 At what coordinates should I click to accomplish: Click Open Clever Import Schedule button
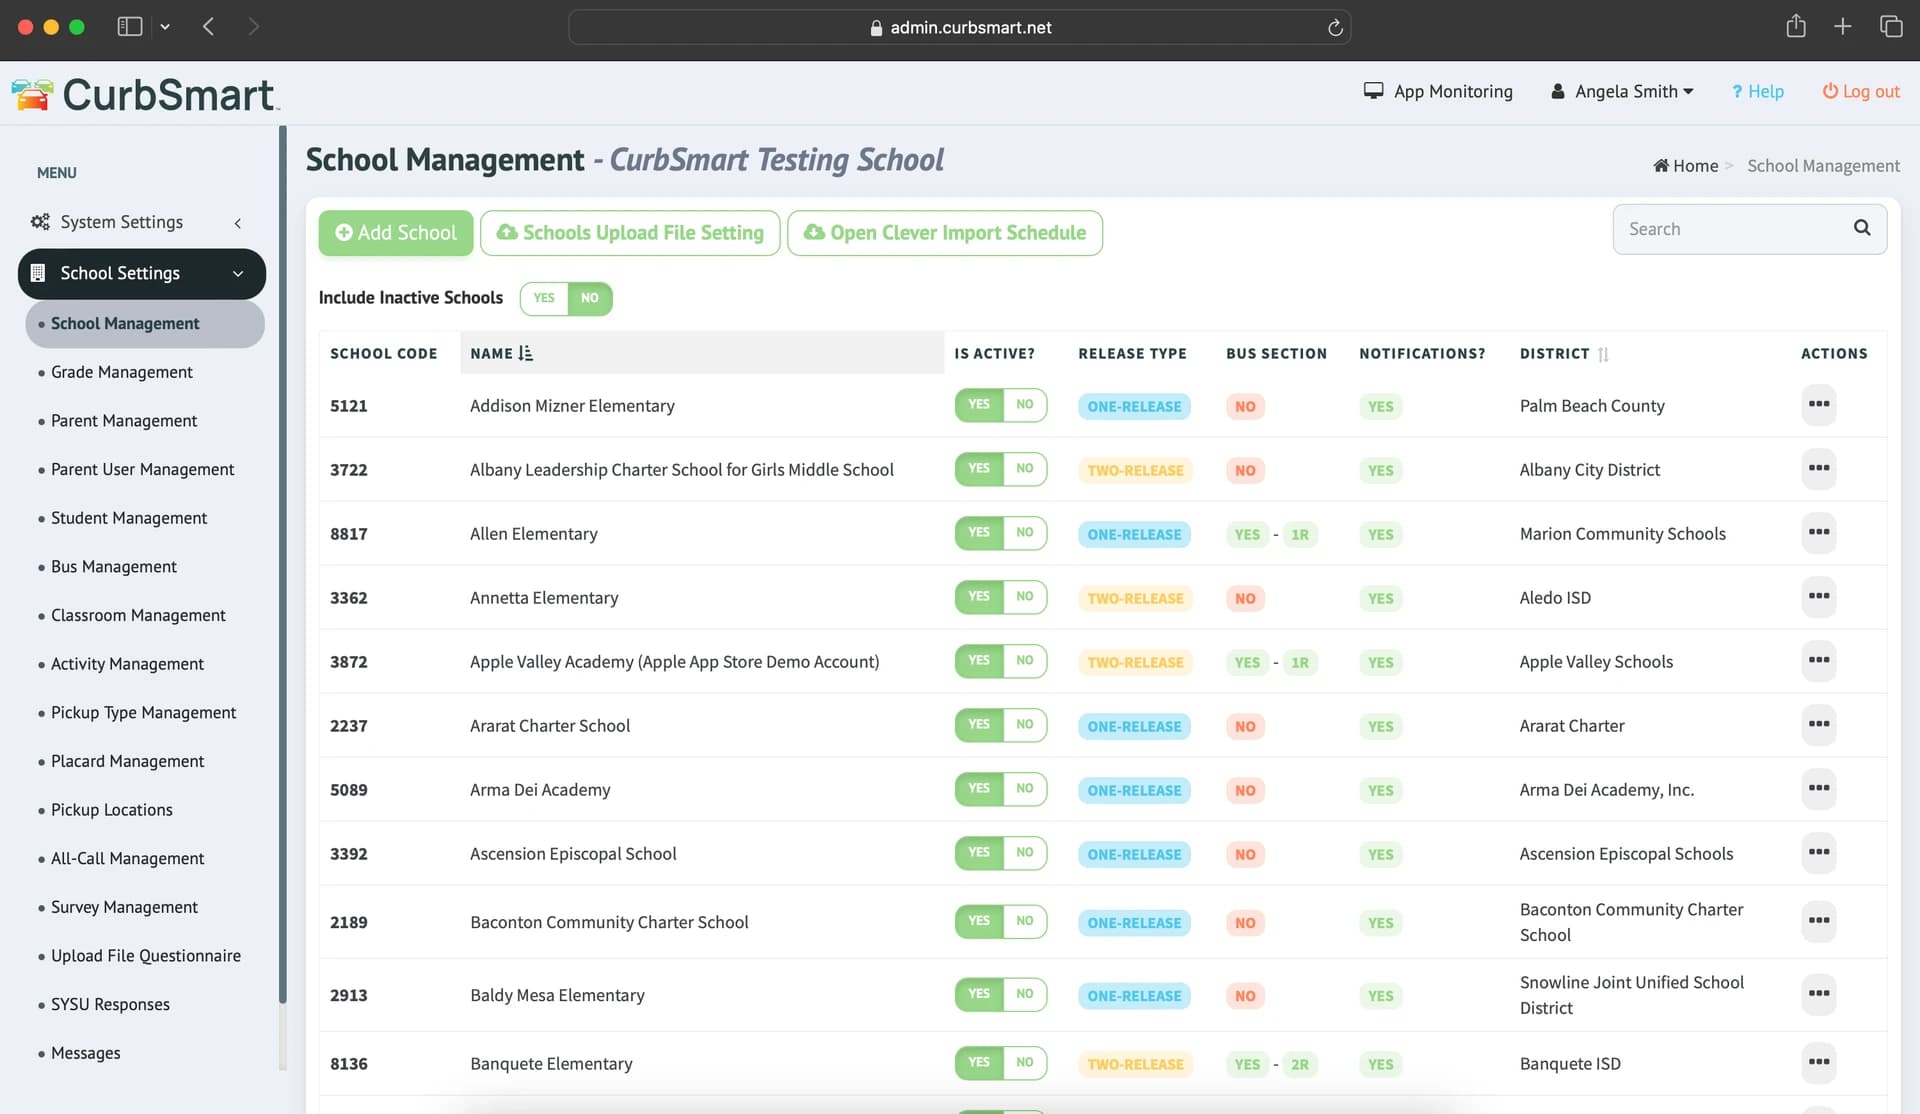click(x=945, y=232)
